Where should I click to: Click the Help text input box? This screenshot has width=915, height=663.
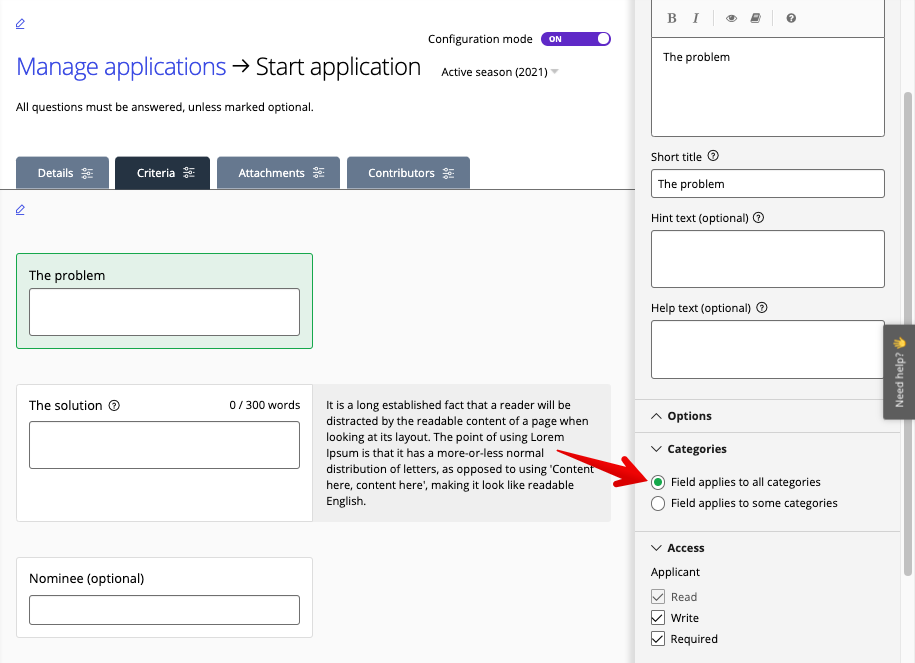[767, 350]
